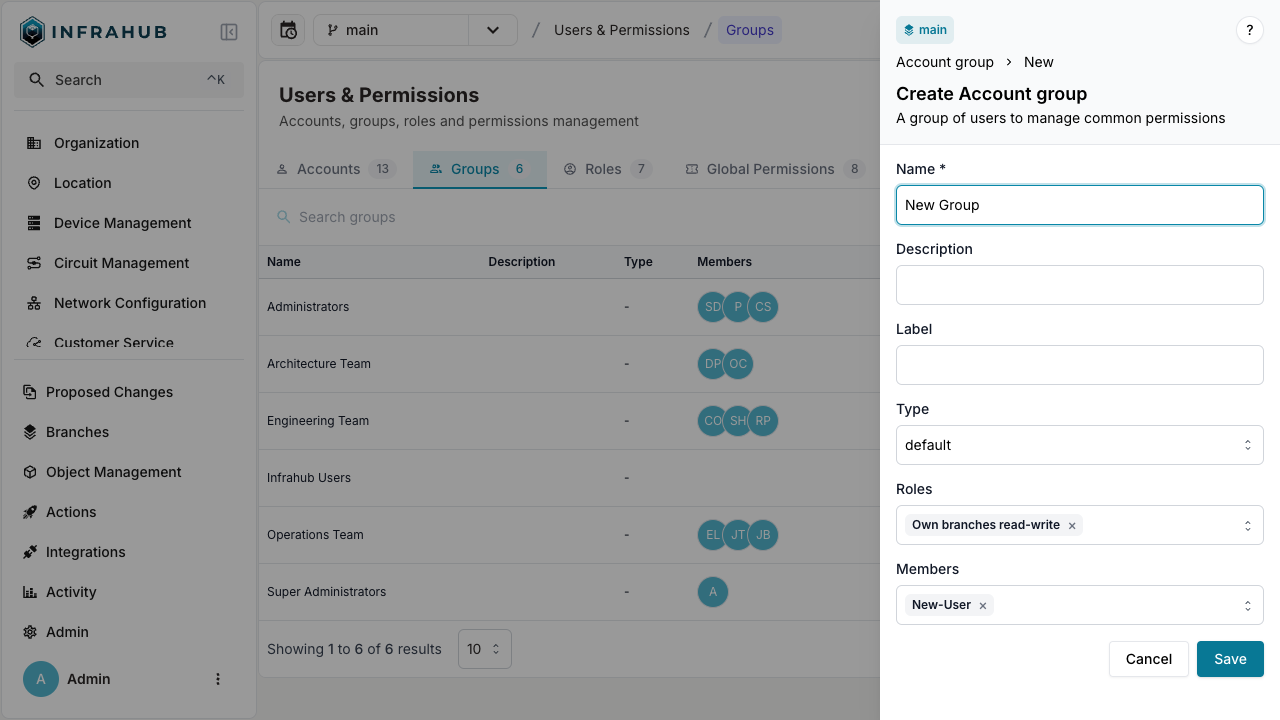Expand the Type dropdown set to default
The height and width of the screenshot is (720, 1280).
[x=1079, y=445]
